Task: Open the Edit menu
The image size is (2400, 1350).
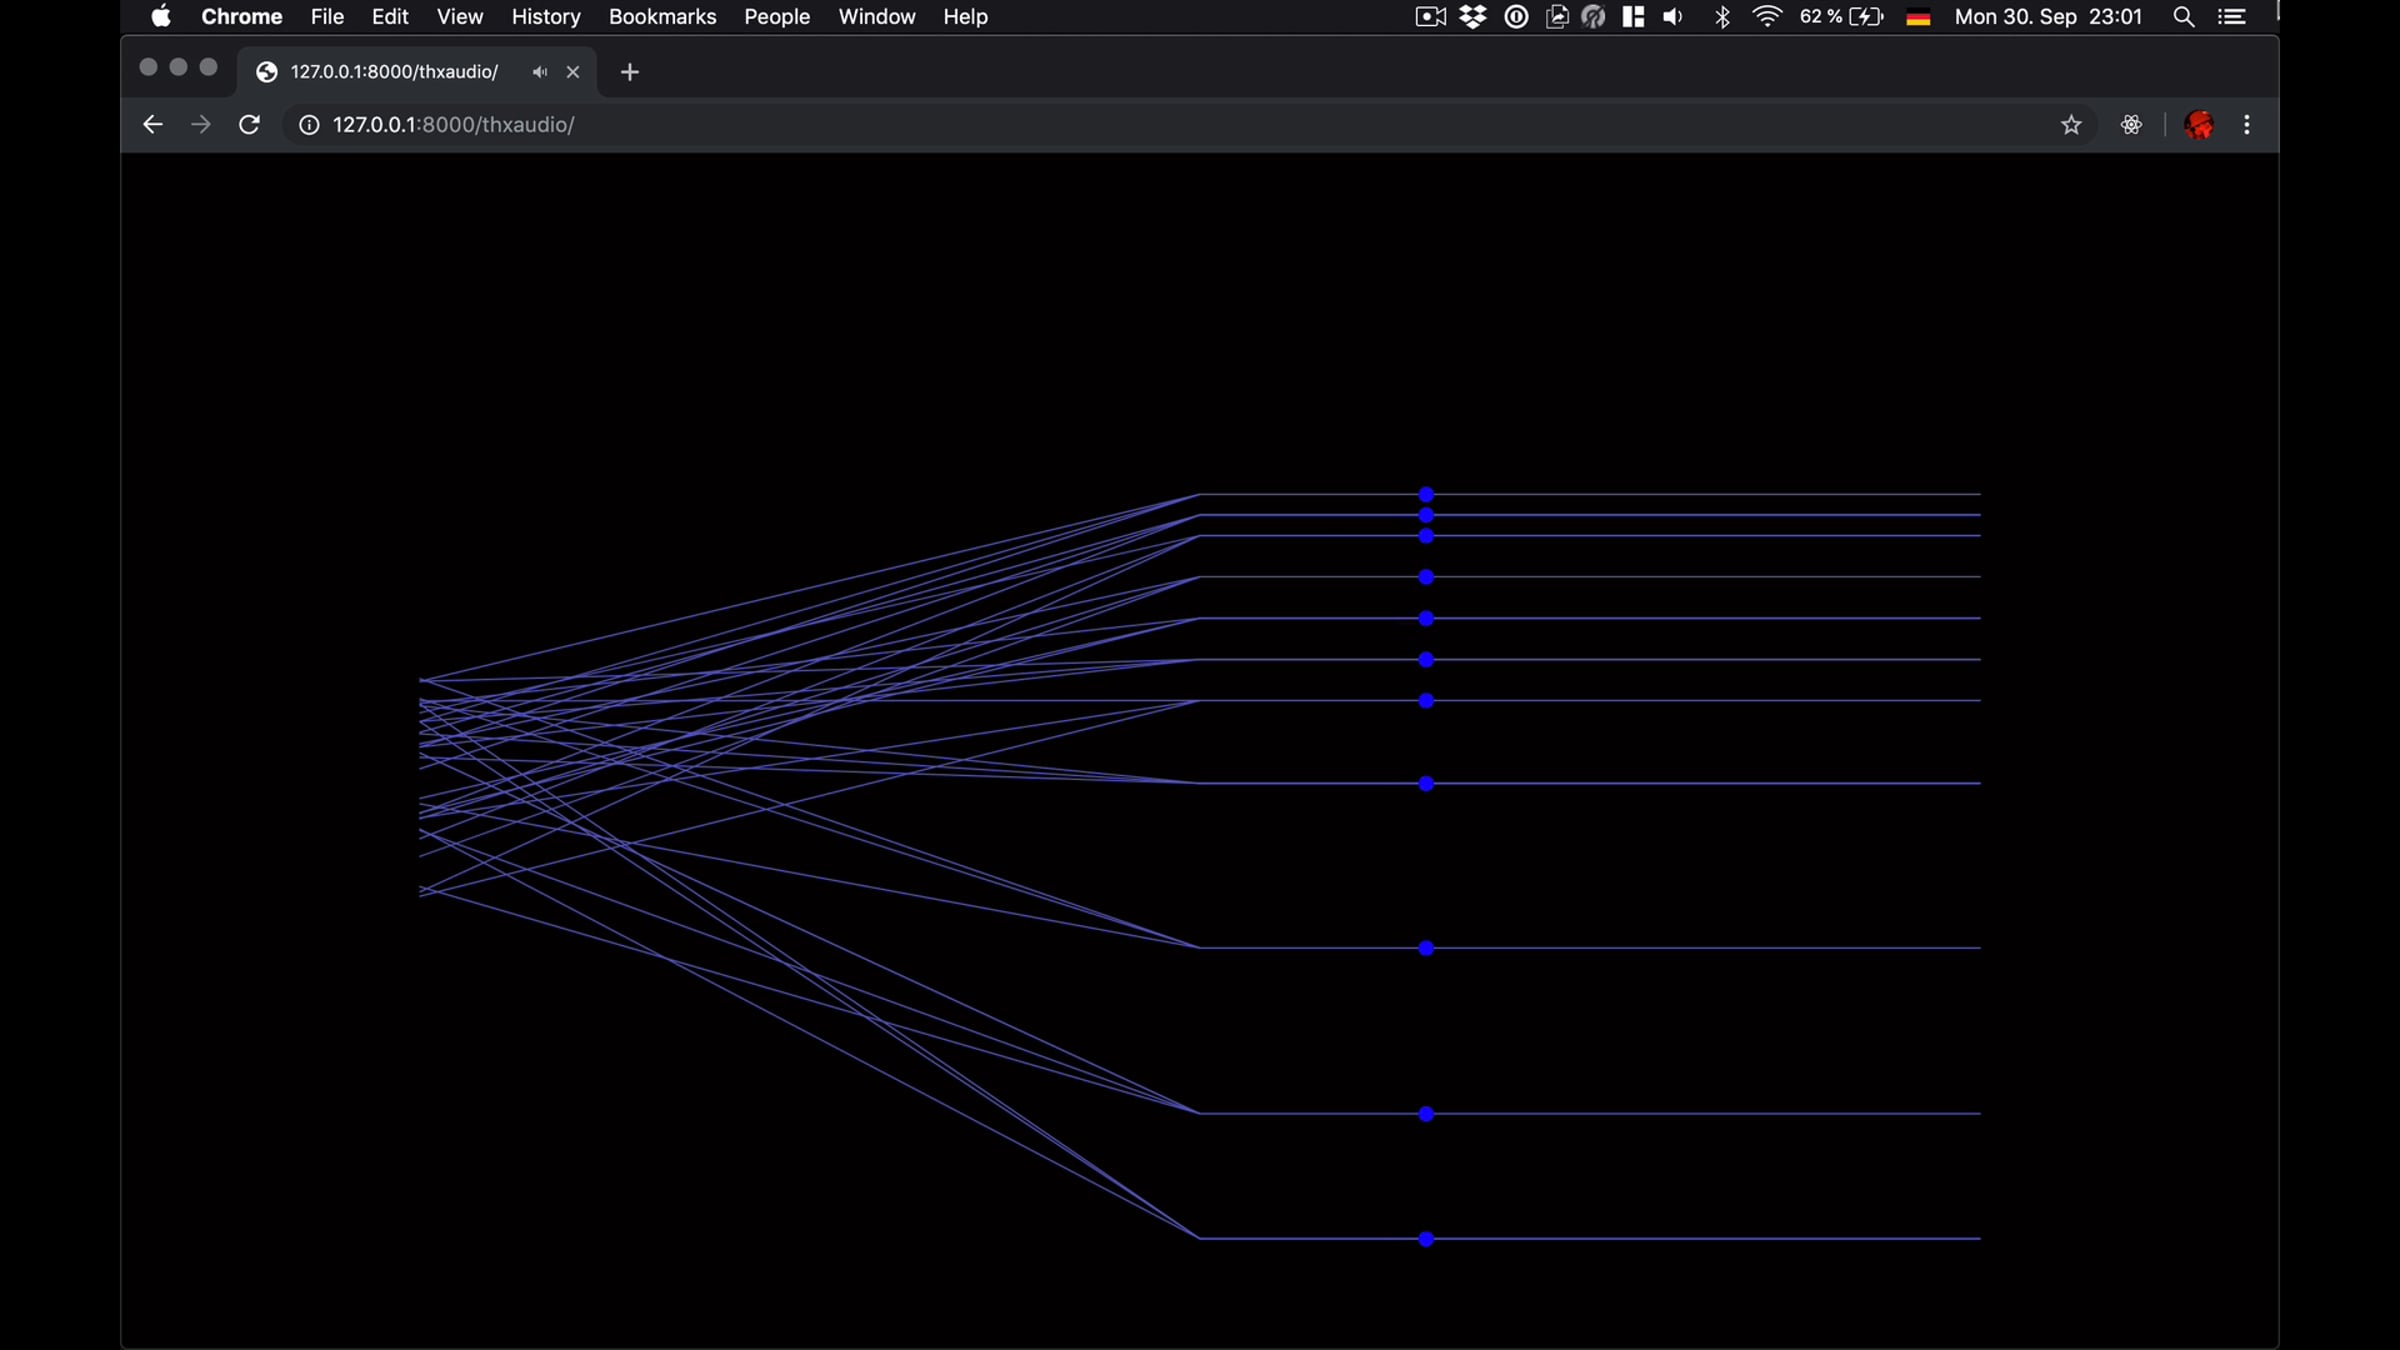Action: point(390,16)
